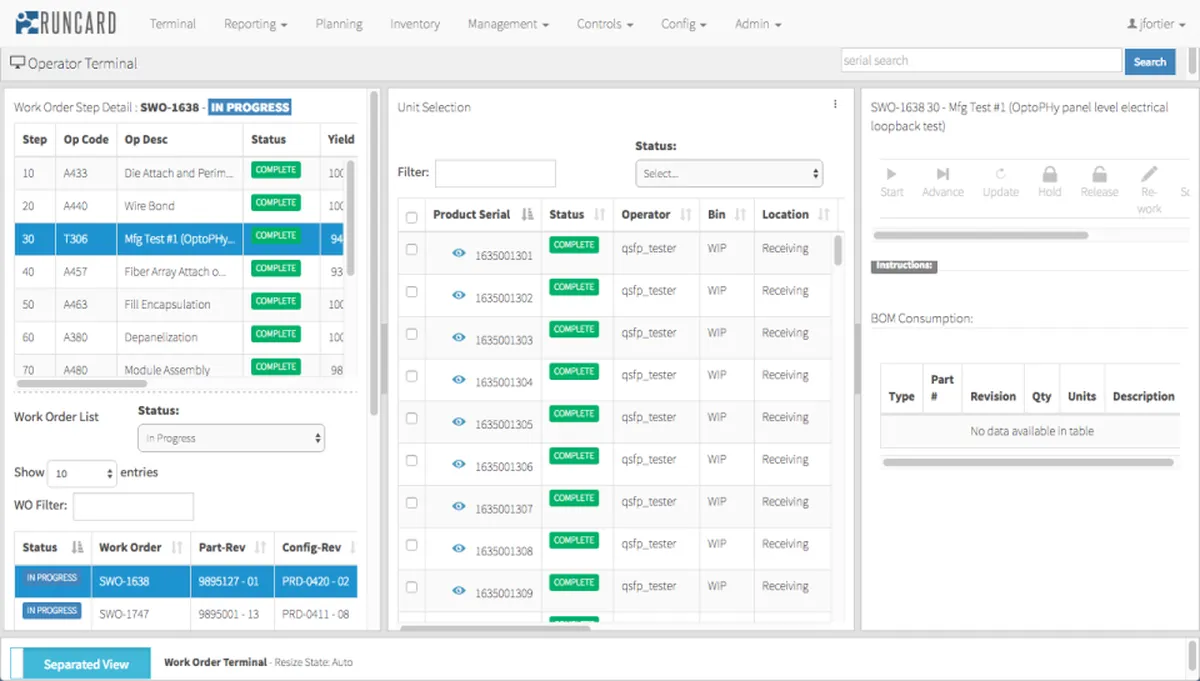Viewport: 1200px width, 681px height.
Task: Click the Advance step-forward icon
Action: (x=943, y=174)
